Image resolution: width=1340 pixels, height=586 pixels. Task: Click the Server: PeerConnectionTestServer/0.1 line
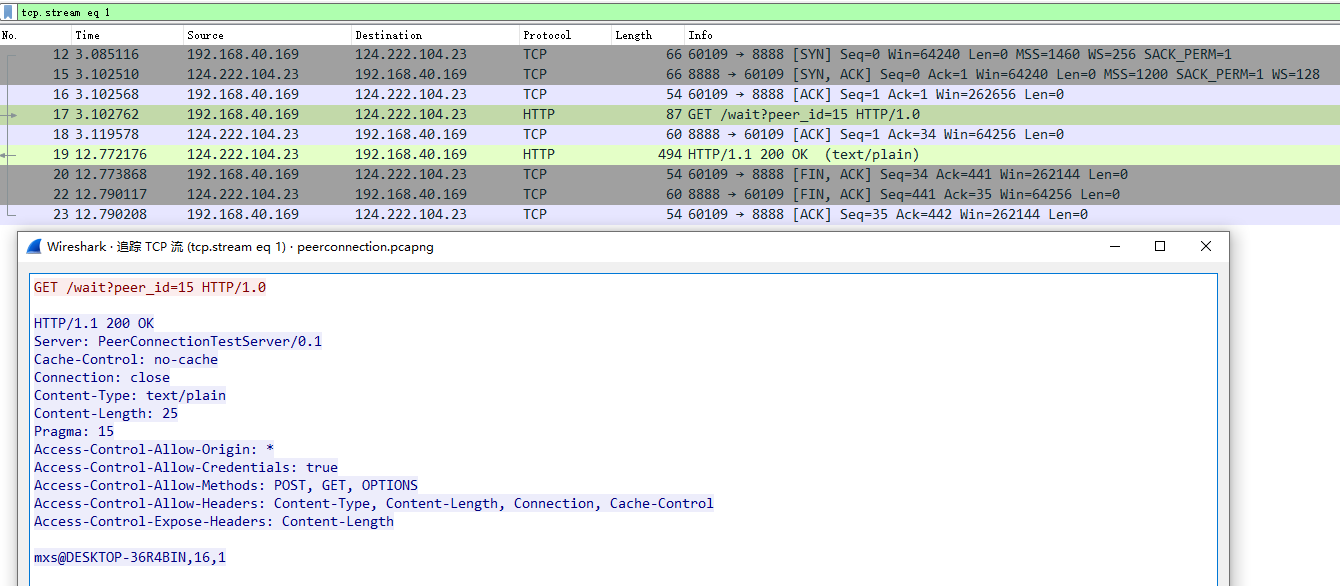pos(178,341)
